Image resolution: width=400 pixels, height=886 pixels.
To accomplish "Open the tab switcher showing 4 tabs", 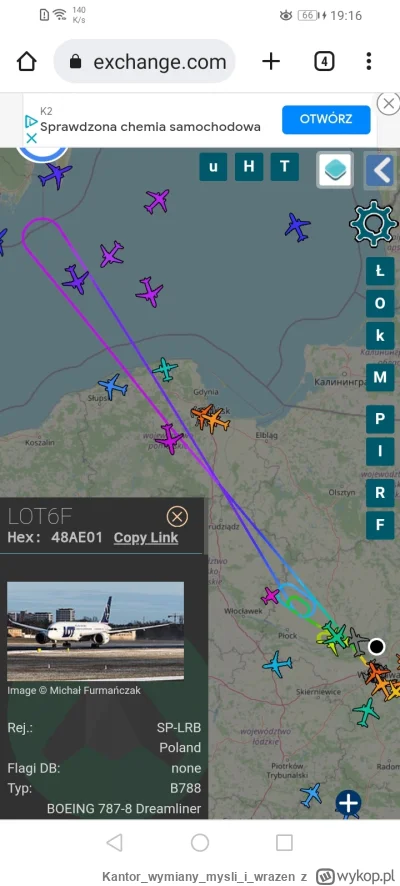I will [x=324, y=61].
